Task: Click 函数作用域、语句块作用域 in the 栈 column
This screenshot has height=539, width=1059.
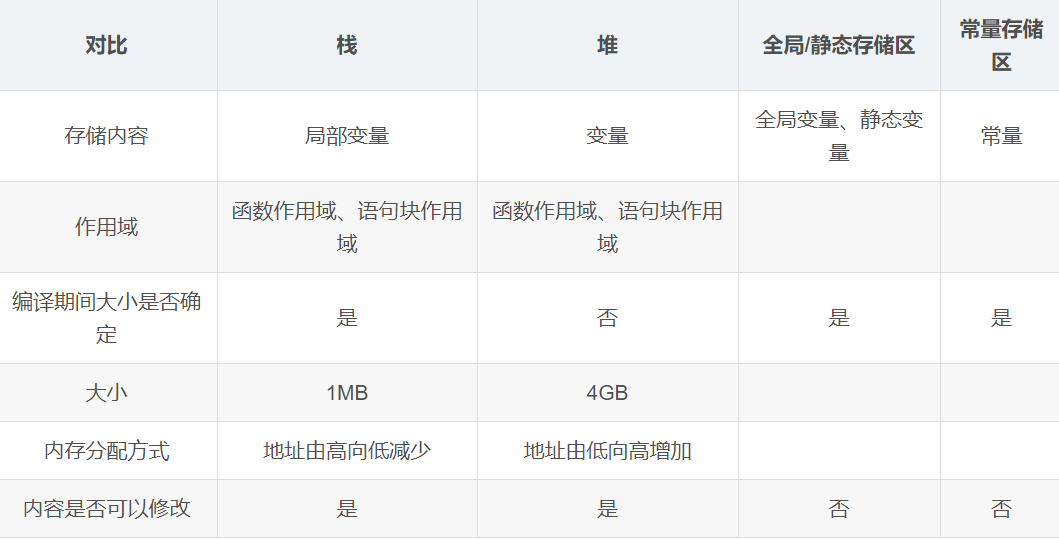Action: (346, 227)
